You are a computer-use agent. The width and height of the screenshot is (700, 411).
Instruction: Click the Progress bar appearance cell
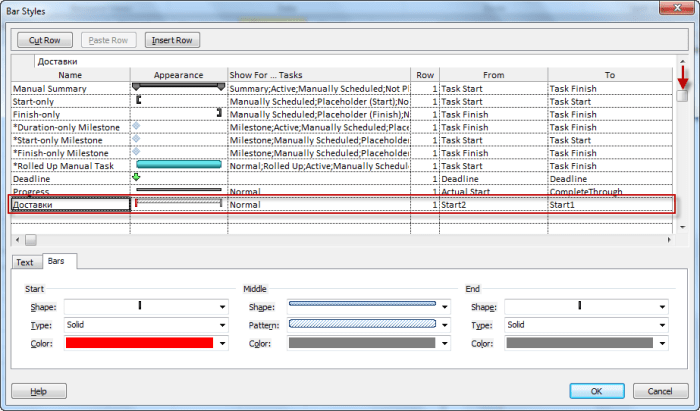[178, 190]
